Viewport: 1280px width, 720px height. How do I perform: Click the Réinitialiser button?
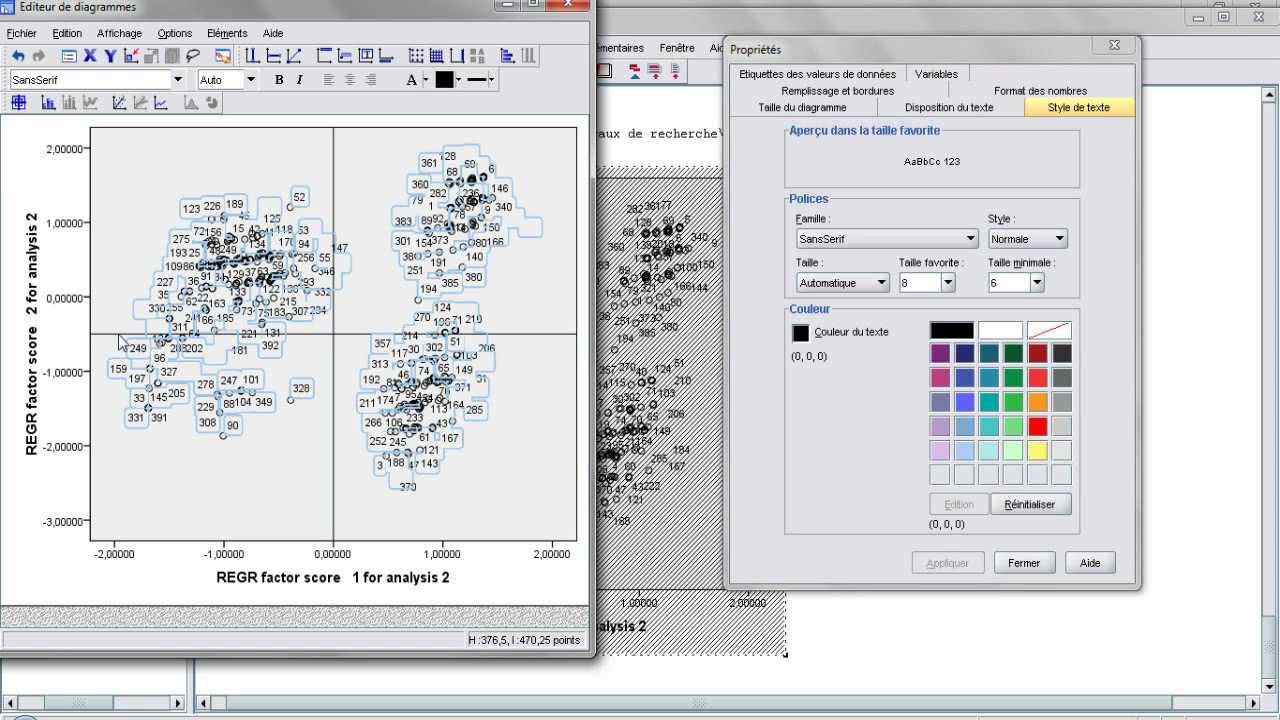[x=1030, y=505]
